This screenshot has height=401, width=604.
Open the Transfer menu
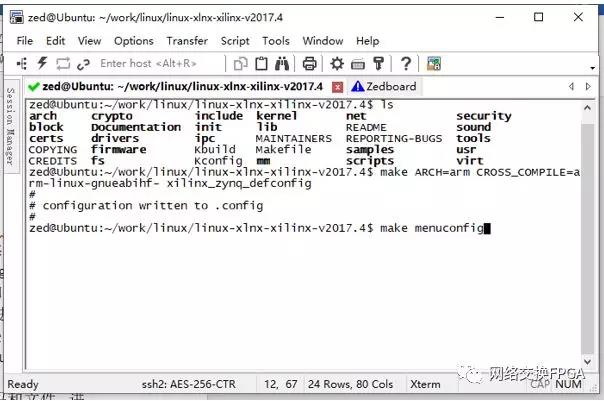click(x=187, y=41)
